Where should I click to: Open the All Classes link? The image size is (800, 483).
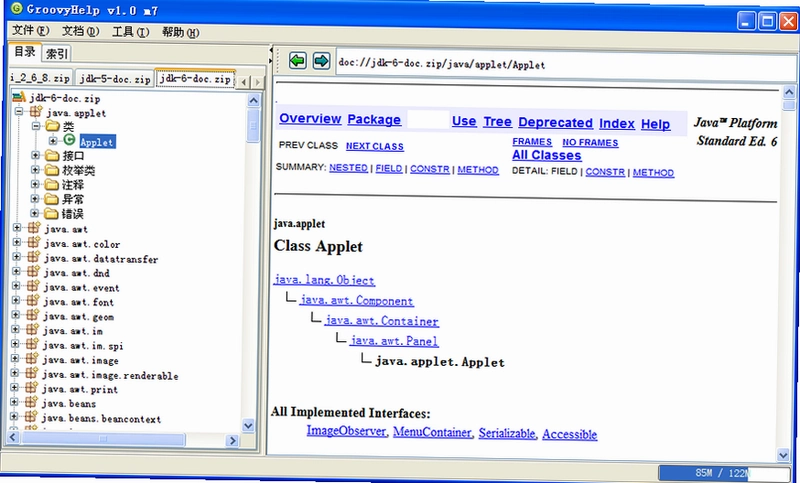[x=546, y=155]
